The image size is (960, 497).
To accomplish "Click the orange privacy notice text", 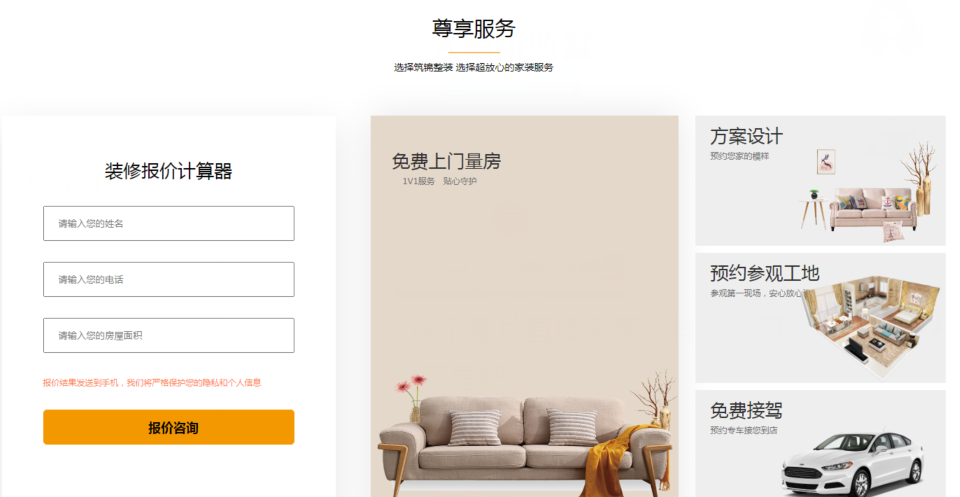I will (152, 383).
